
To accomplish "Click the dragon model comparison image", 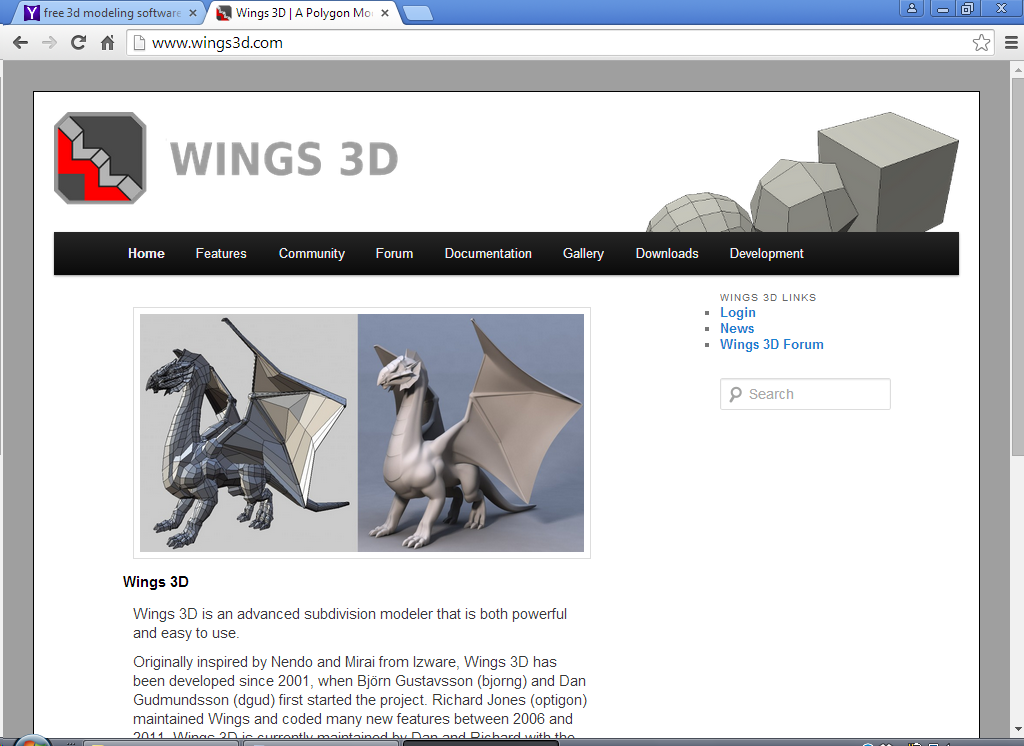I will point(362,433).
